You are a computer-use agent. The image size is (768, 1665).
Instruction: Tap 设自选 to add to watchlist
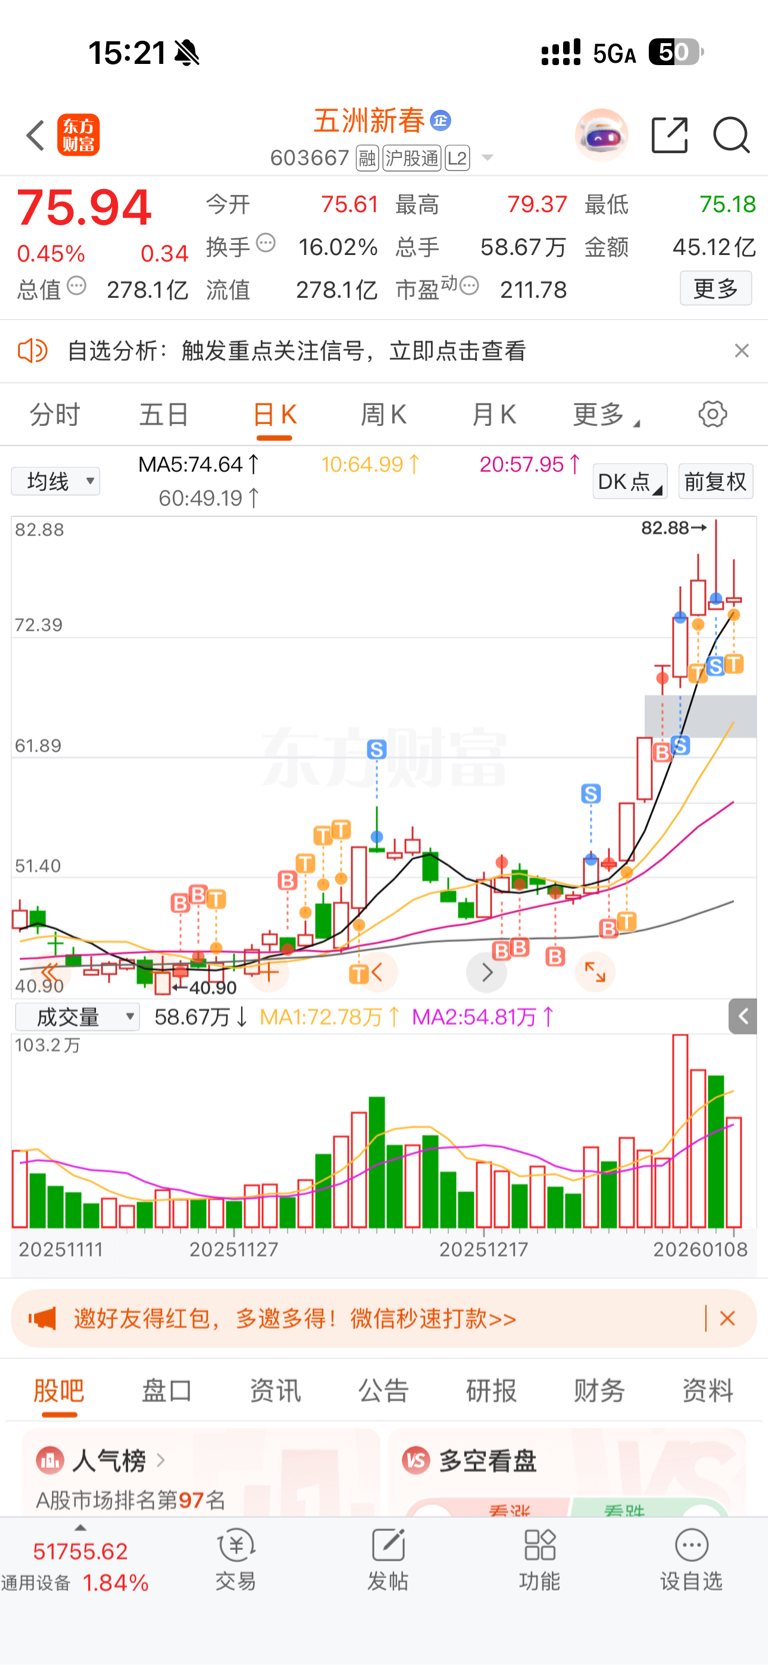[691, 1560]
